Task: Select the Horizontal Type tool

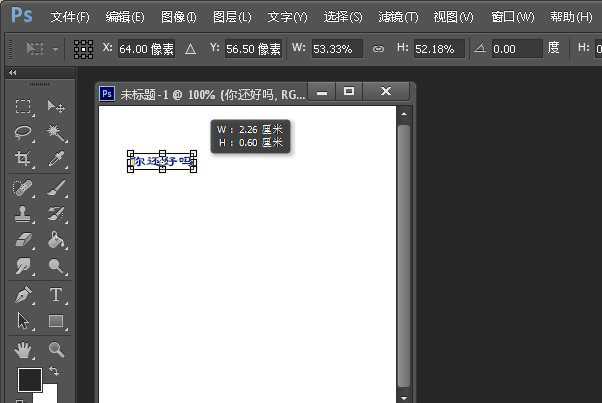Action: click(x=56, y=294)
